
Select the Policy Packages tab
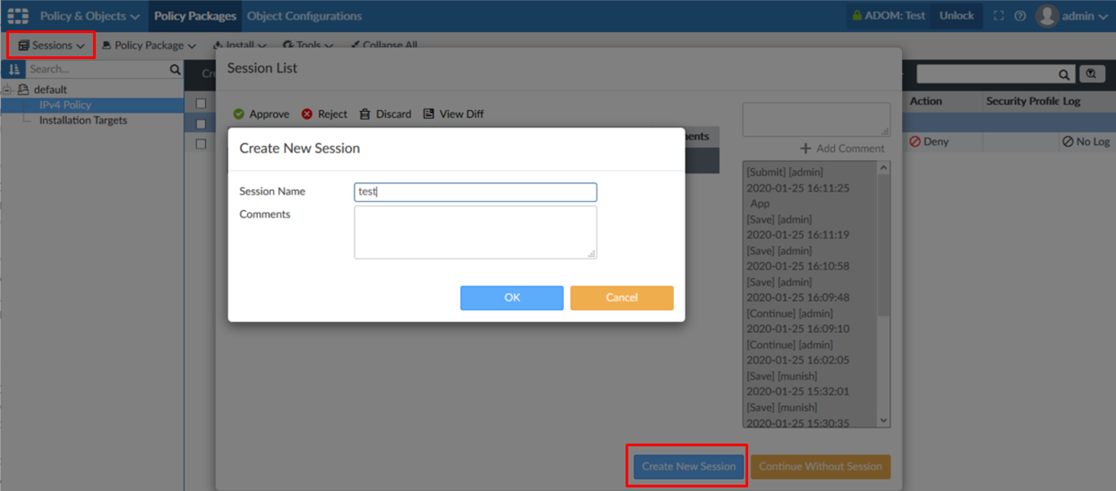[195, 16]
